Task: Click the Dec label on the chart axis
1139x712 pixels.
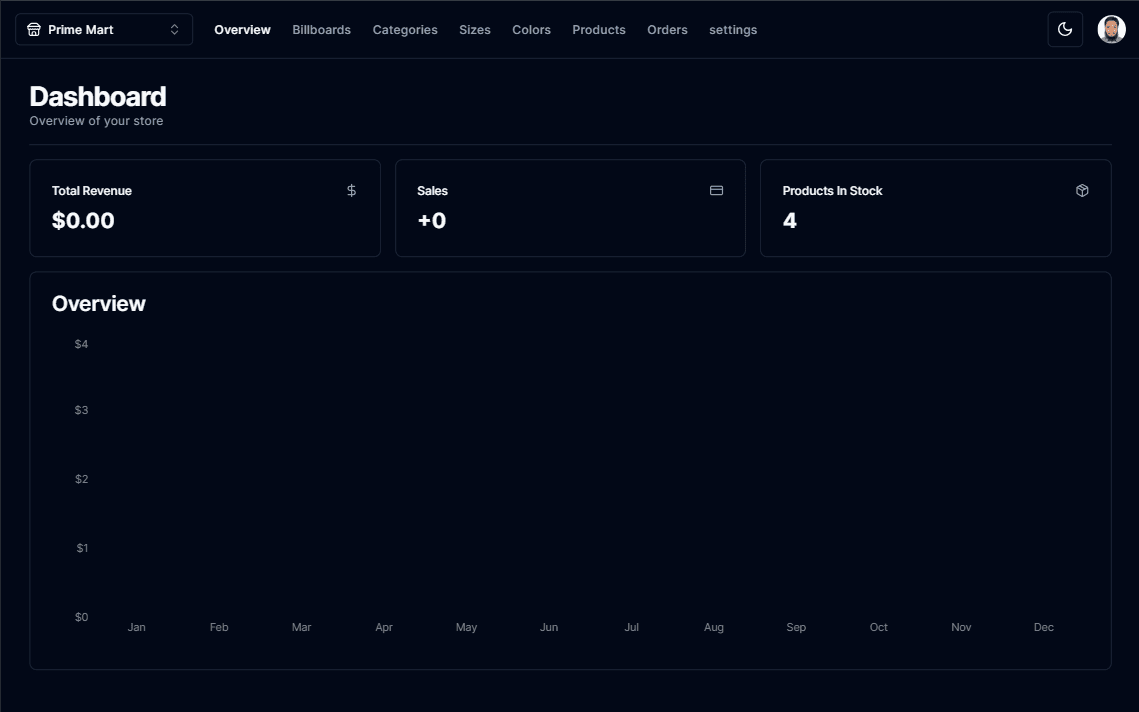Action: pyautogui.click(x=1043, y=627)
